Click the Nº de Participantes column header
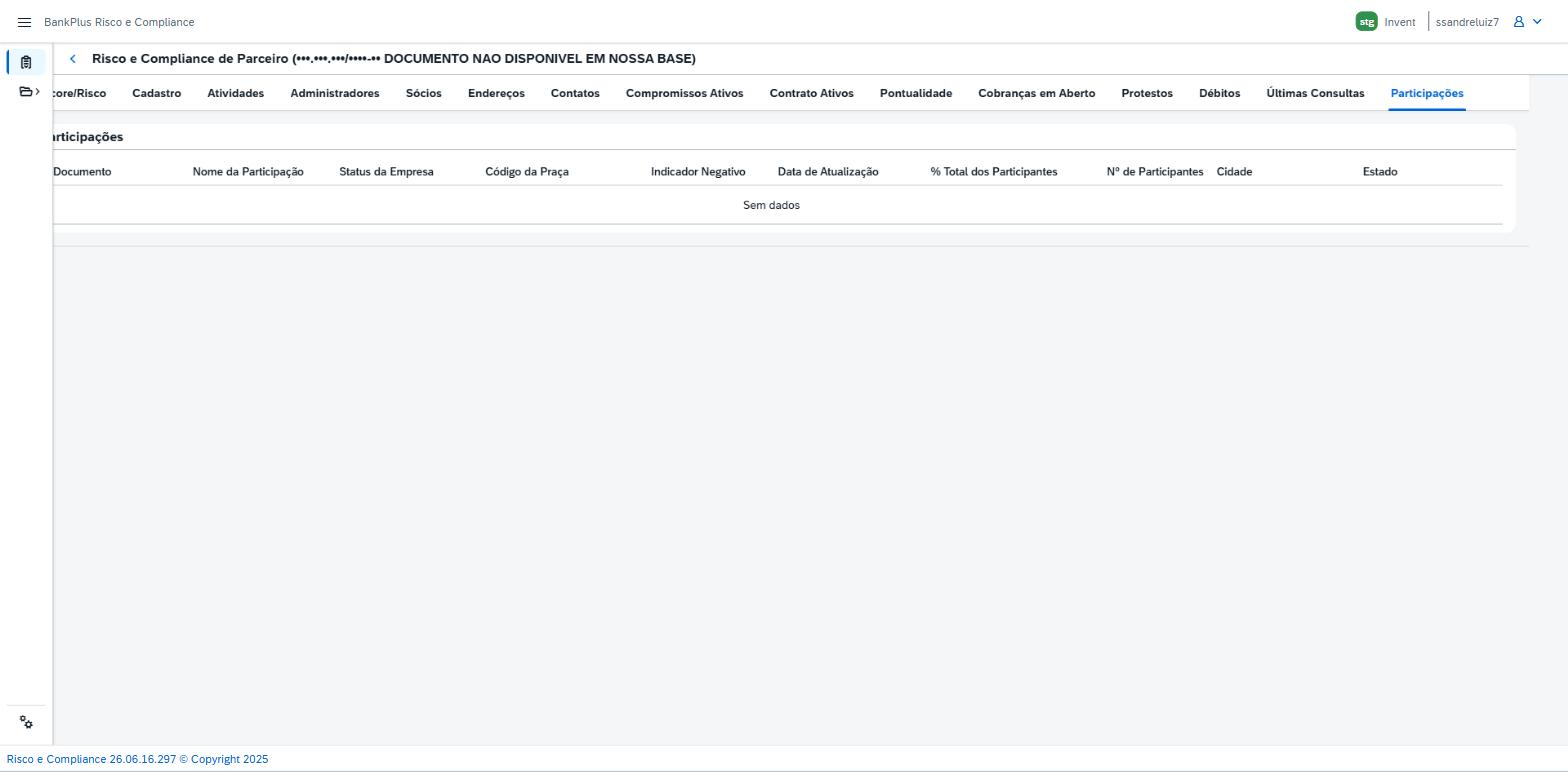This screenshot has width=1568, height=772. click(1155, 172)
